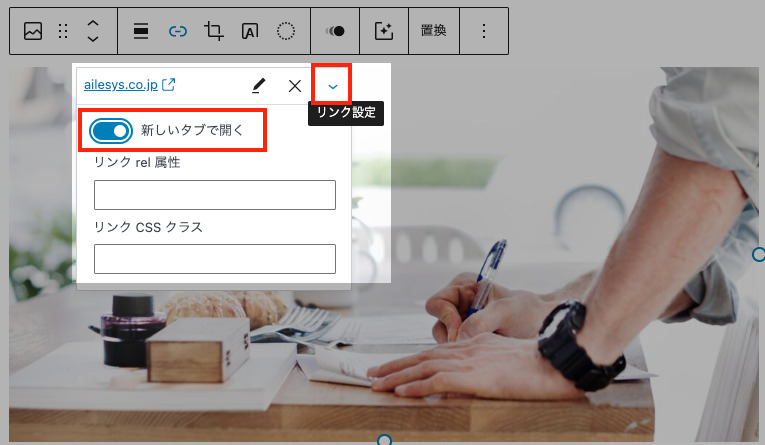The width and height of the screenshot is (765, 445).
Task: Move block down with the down arrow
Action: tap(93, 39)
